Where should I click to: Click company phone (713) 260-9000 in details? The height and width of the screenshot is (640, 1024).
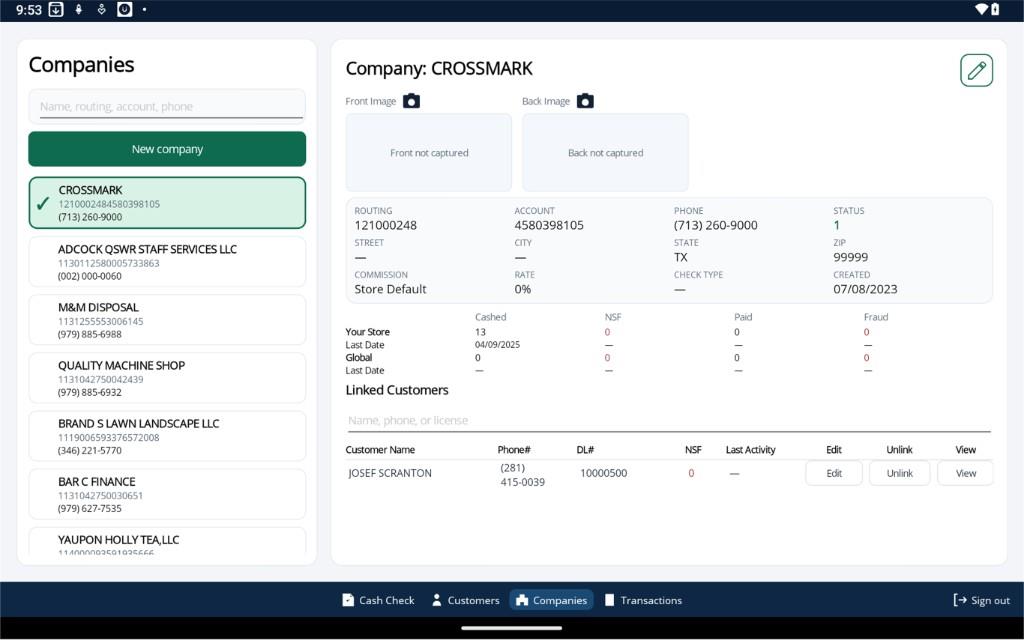click(x=716, y=225)
